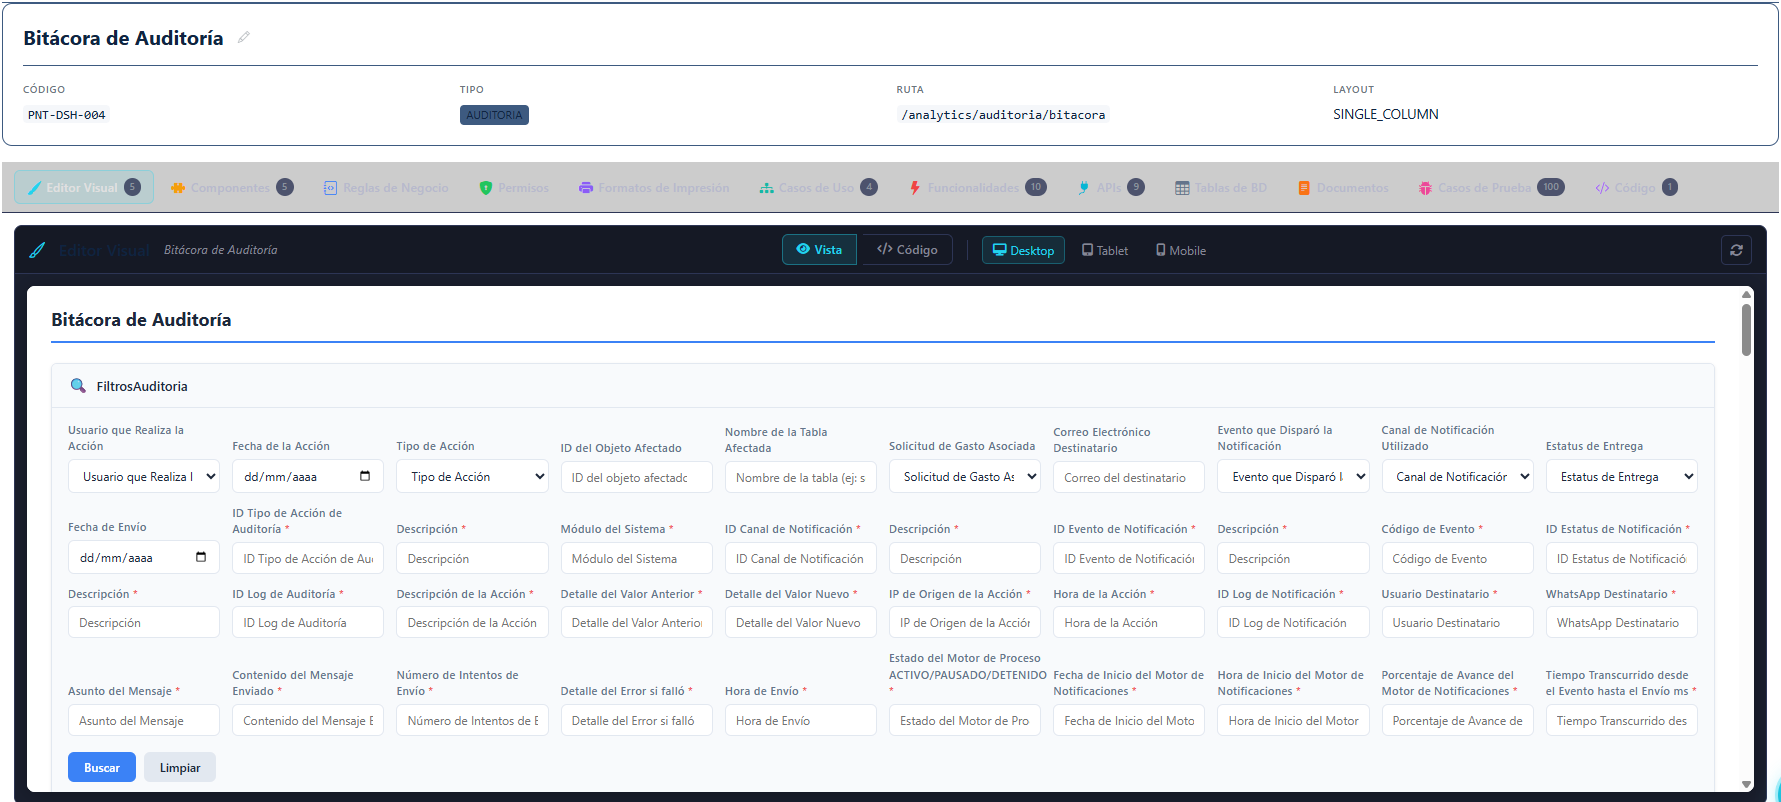Expand the Estatus de Entrega dropdown
The height and width of the screenshot is (802, 1781).
point(1621,477)
